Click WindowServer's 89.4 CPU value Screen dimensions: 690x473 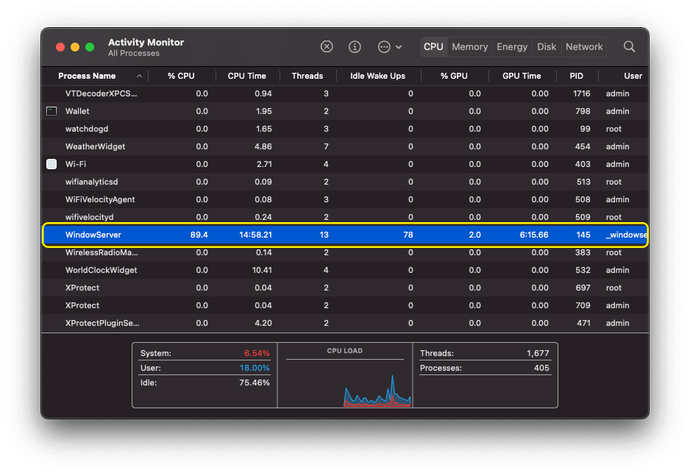pyautogui.click(x=199, y=235)
